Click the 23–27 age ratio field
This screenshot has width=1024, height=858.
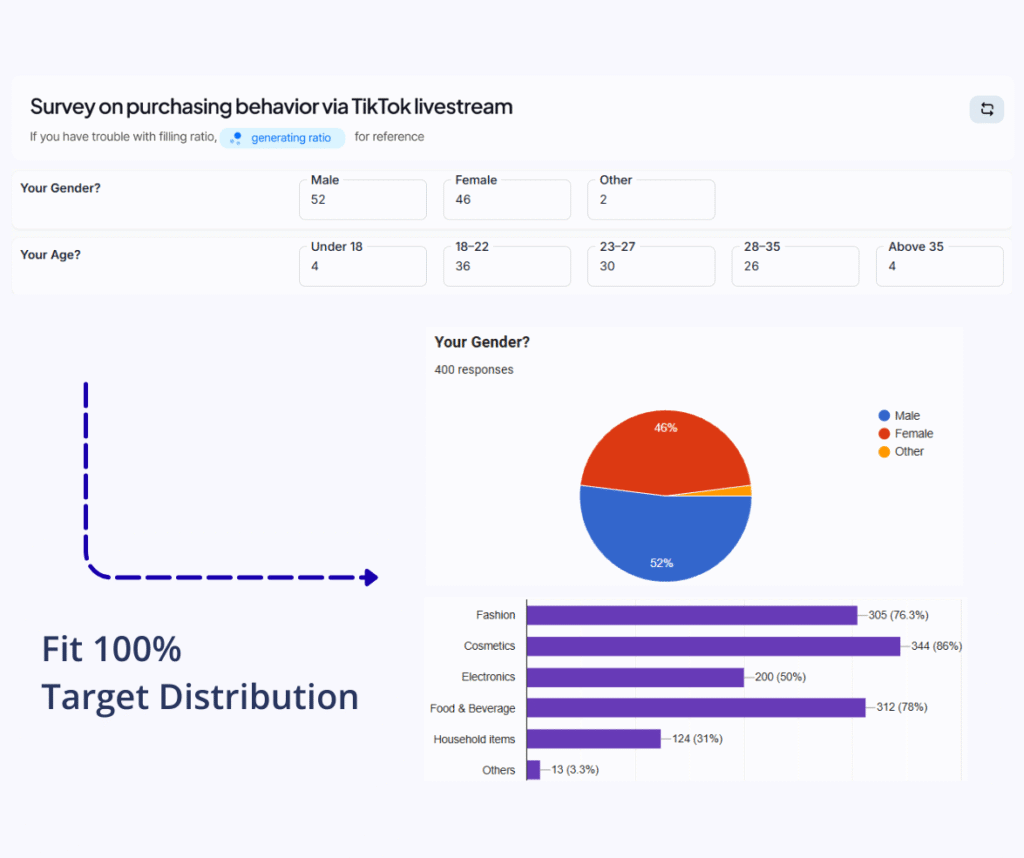[650, 266]
